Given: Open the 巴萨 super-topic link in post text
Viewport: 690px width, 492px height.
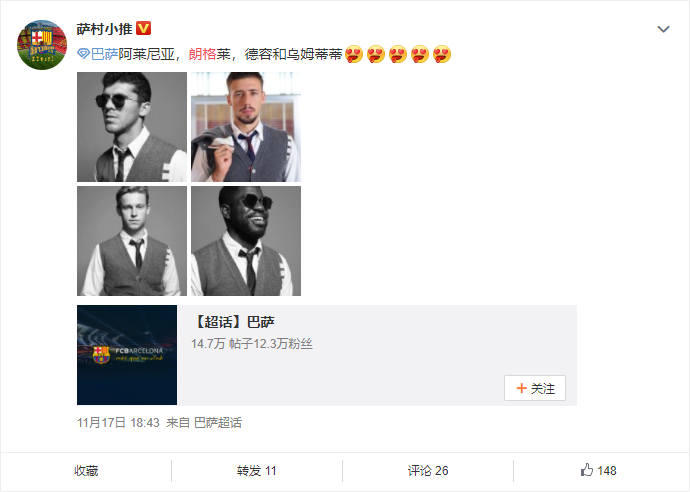Looking at the screenshot, I should tap(104, 54).
